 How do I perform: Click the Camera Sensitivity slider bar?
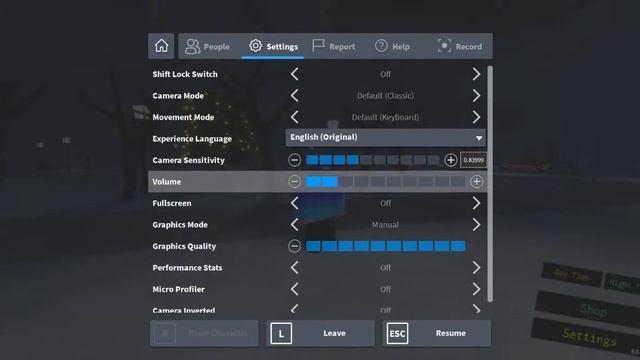click(373, 160)
